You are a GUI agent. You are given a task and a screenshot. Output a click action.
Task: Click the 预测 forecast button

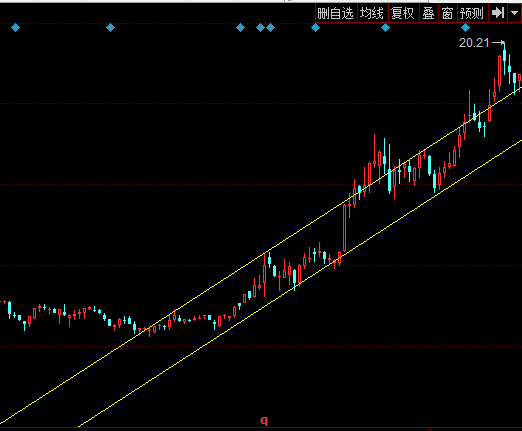pos(472,13)
